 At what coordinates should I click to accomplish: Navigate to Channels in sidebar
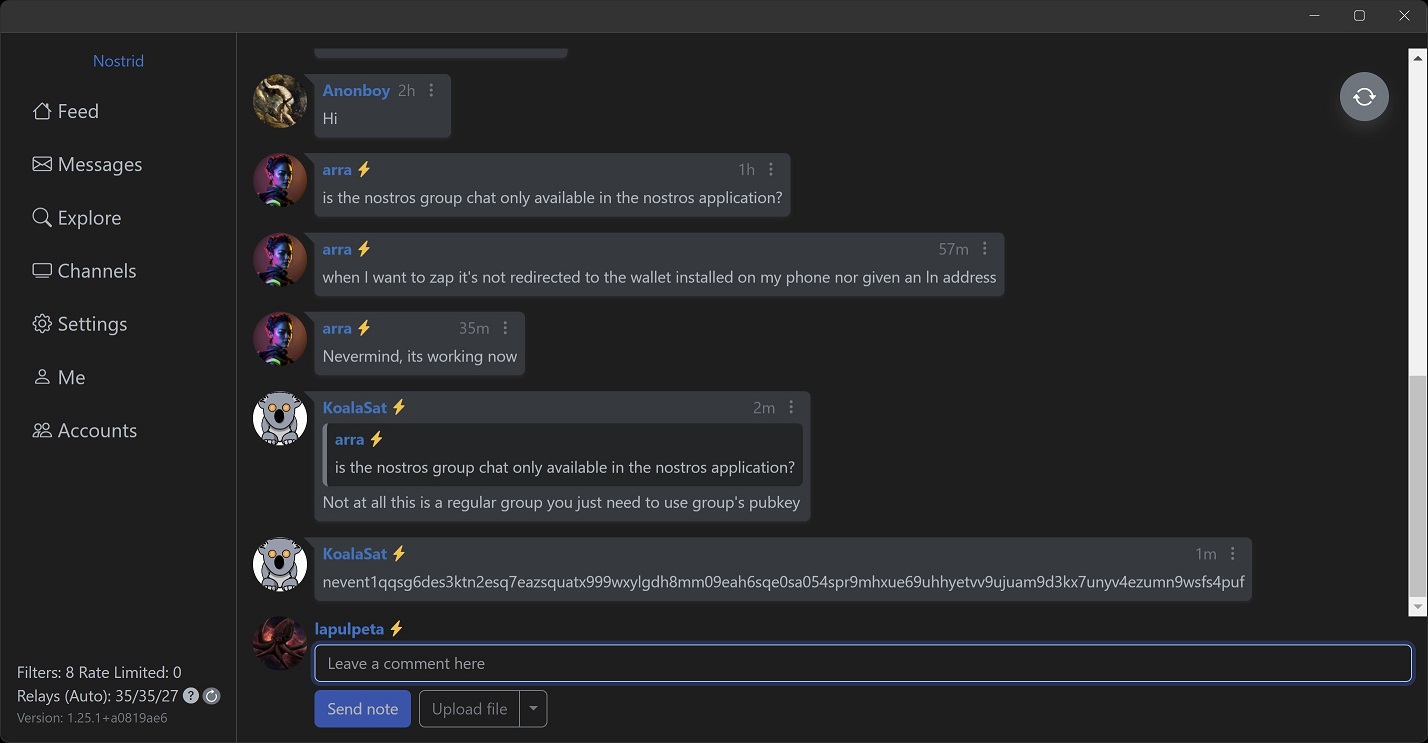point(84,271)
